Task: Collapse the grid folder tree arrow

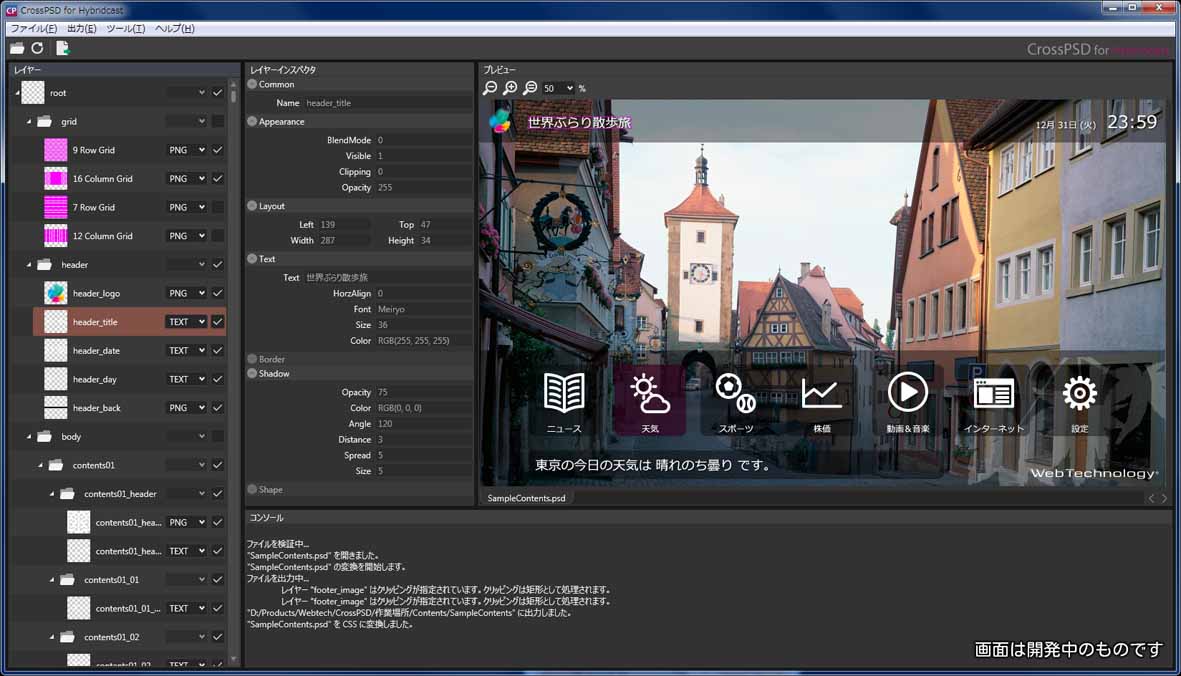Action: click(29, 121)
